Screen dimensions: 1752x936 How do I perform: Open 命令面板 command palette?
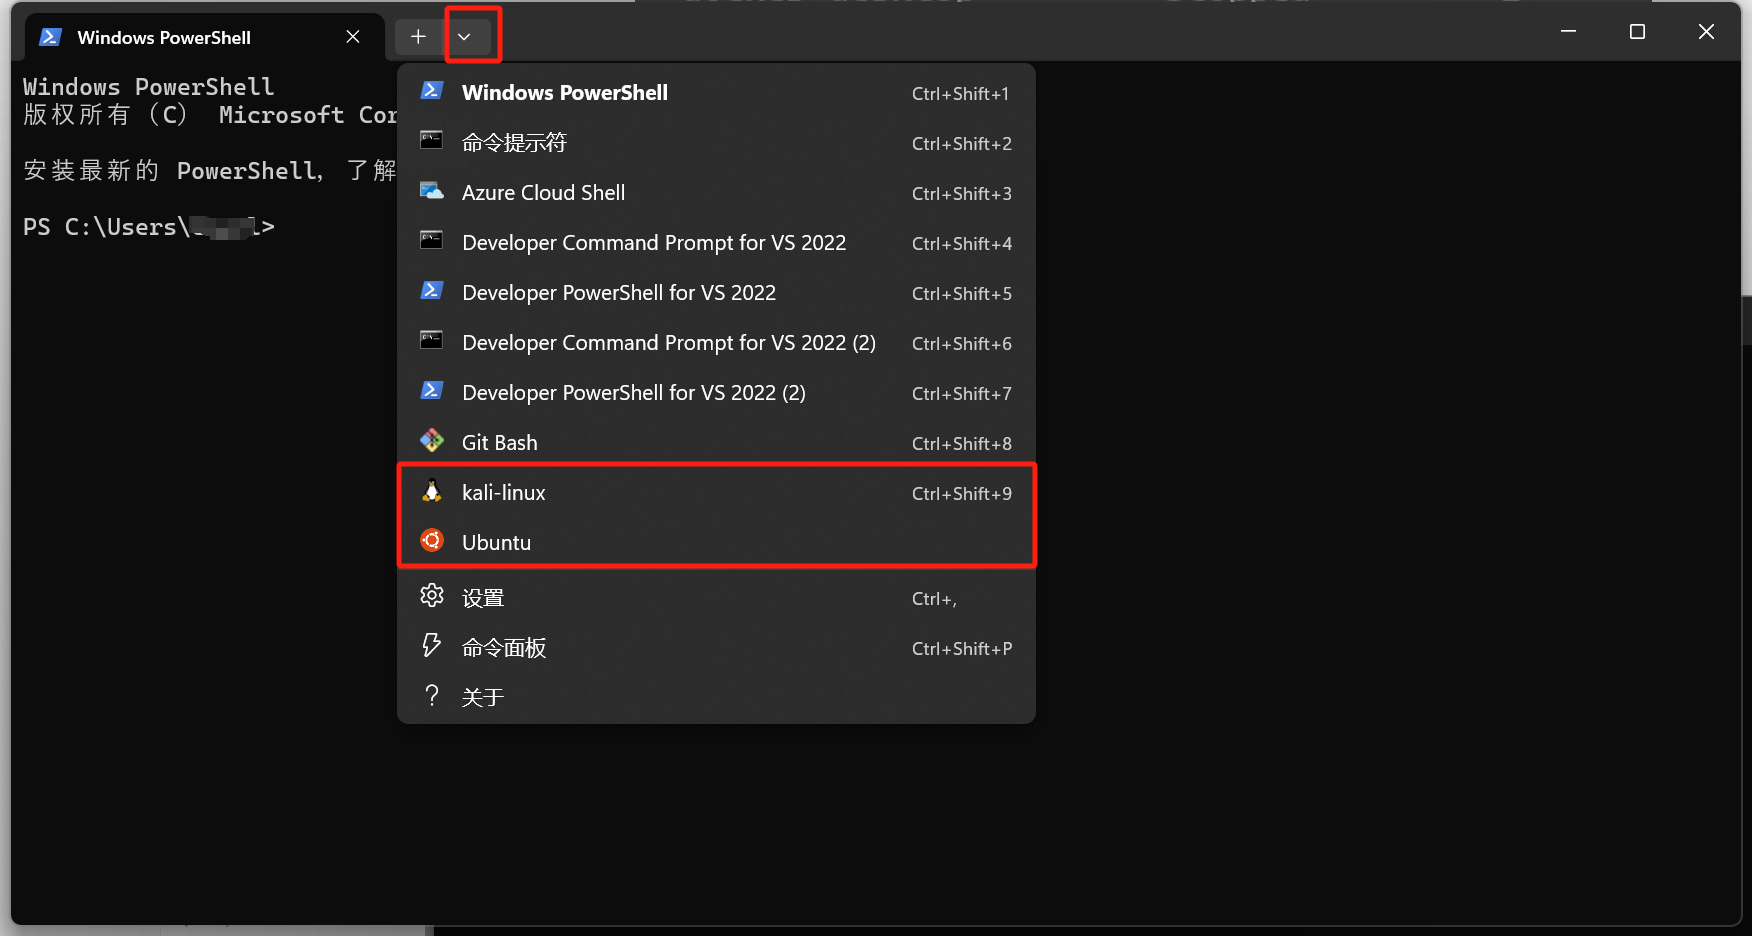(x=716, y=648)
